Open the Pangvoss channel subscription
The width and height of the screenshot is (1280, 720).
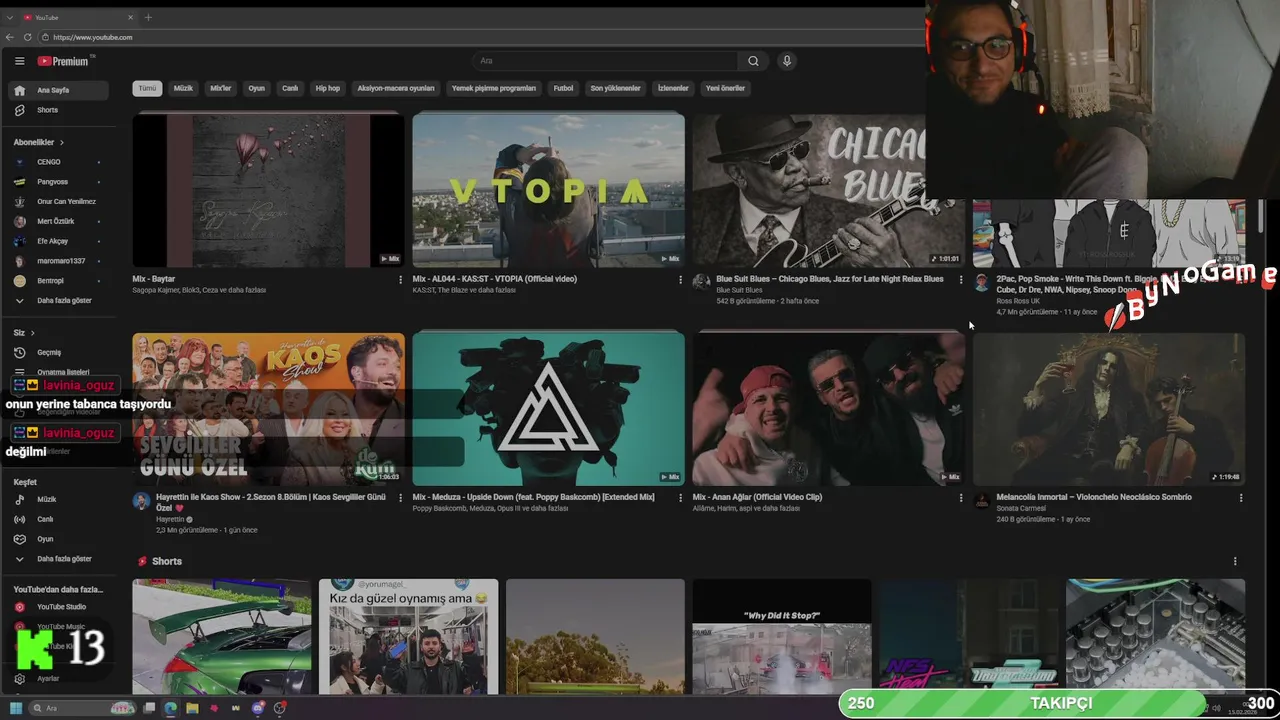coord(56,182)
